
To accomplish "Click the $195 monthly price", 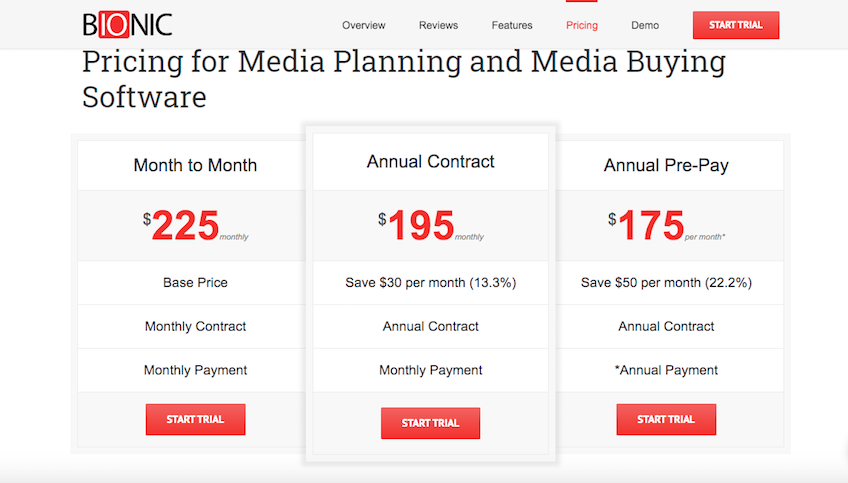I will 430,226.
